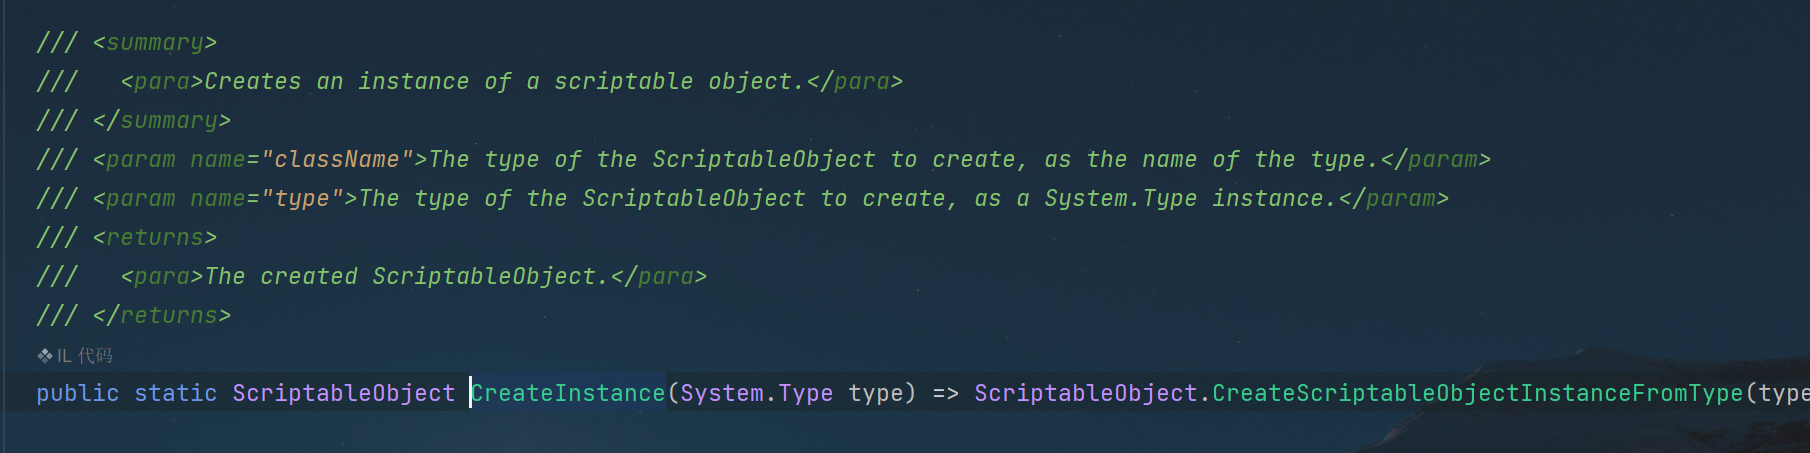This screenshot has height=453, width=1810.
Task: Click the public keyword
Action: (x=77, y=394)
